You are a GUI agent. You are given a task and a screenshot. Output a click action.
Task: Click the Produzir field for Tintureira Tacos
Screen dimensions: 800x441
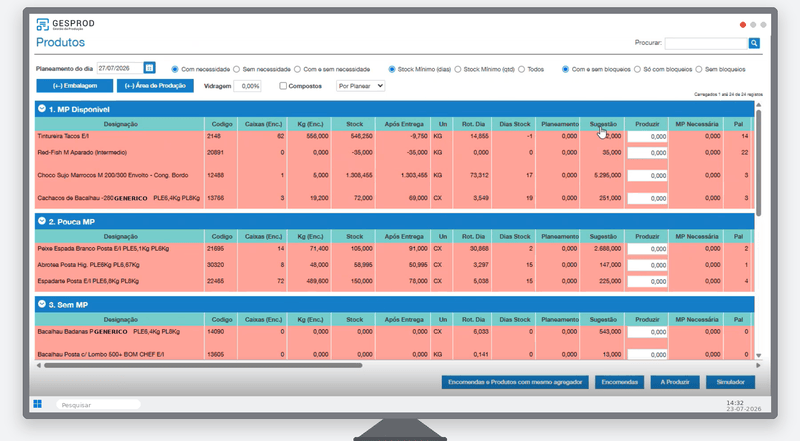click(x=647, y=136)
